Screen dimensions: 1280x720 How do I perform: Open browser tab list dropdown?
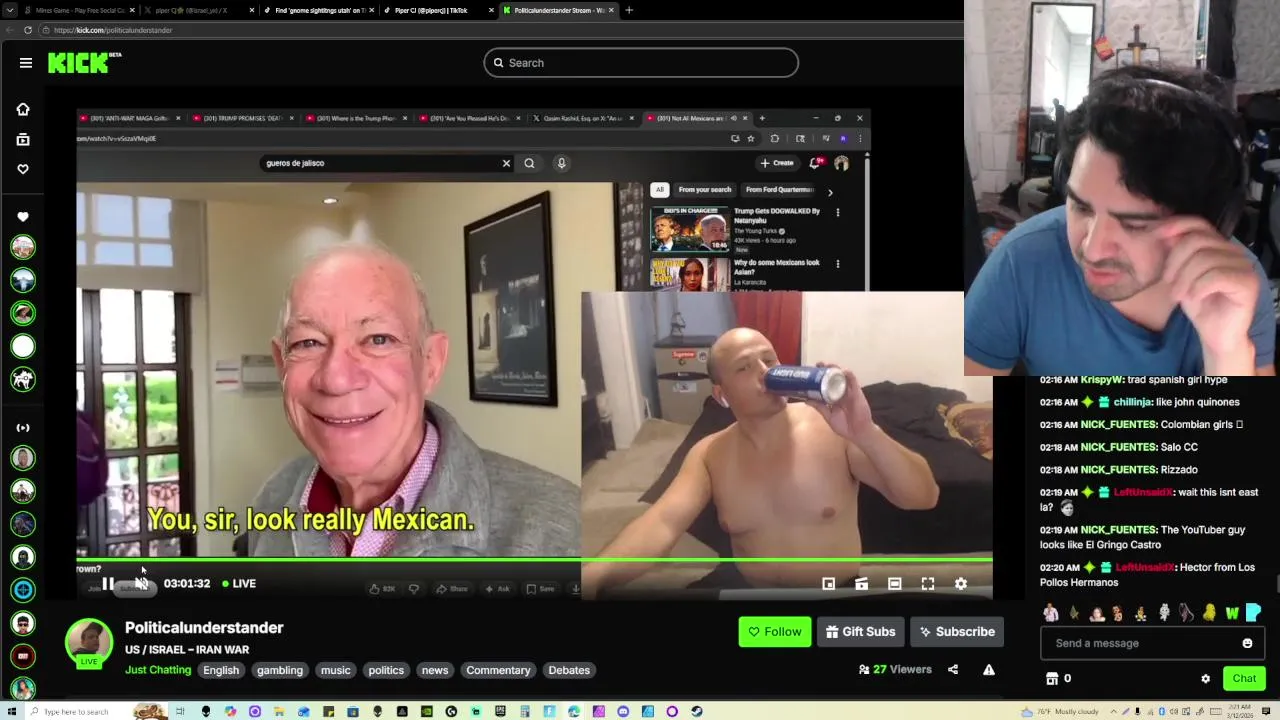8,10
